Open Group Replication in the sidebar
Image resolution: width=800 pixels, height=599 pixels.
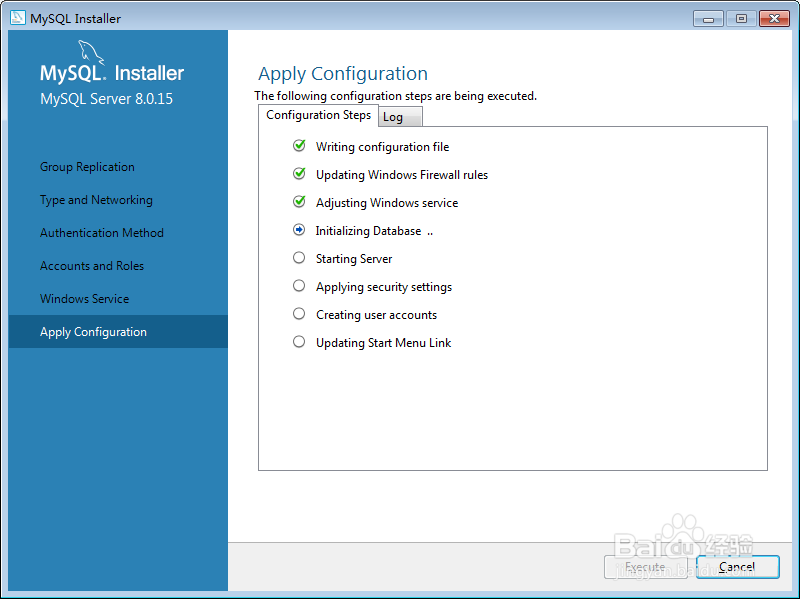point(87,167)
